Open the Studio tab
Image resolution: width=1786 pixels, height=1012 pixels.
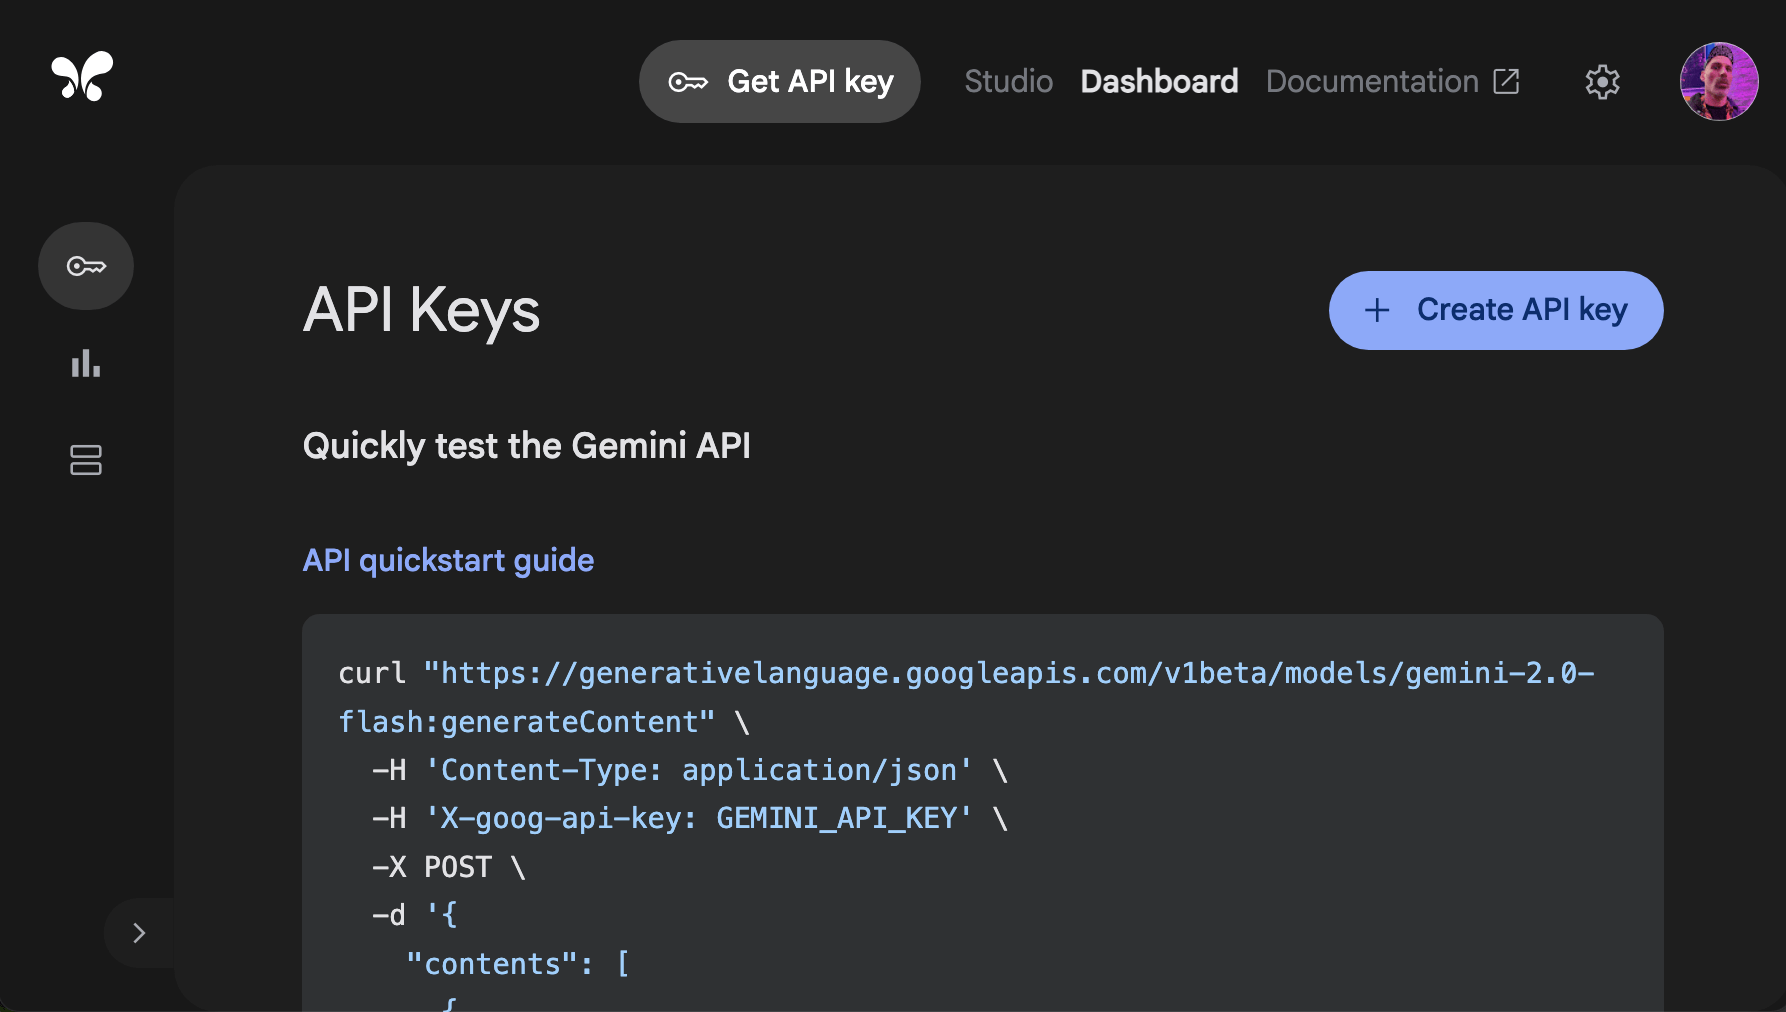[1008, 81]
